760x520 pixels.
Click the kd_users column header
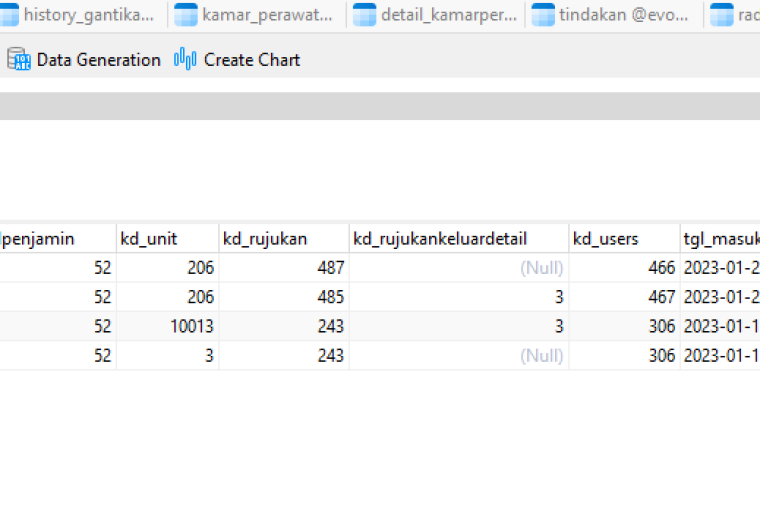click(x=624, y=239)
